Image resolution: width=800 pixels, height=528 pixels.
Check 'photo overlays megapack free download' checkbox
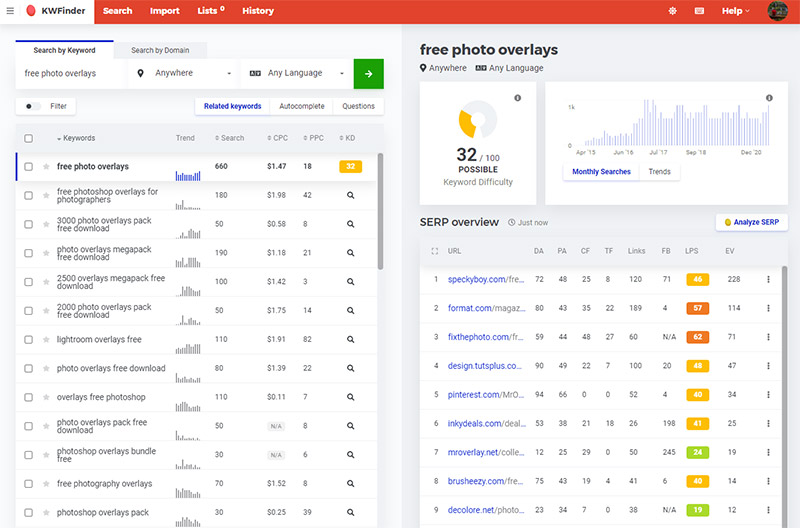coord(29,253)
